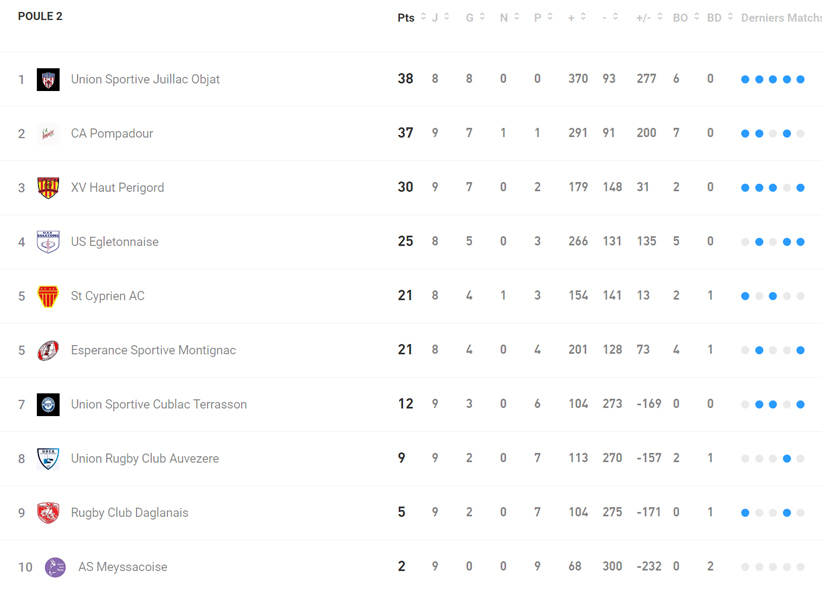Viewport: 822px width, 595px height.
Task: Open the Union Sportive Cublac Terrasson link
Action: 158,405
